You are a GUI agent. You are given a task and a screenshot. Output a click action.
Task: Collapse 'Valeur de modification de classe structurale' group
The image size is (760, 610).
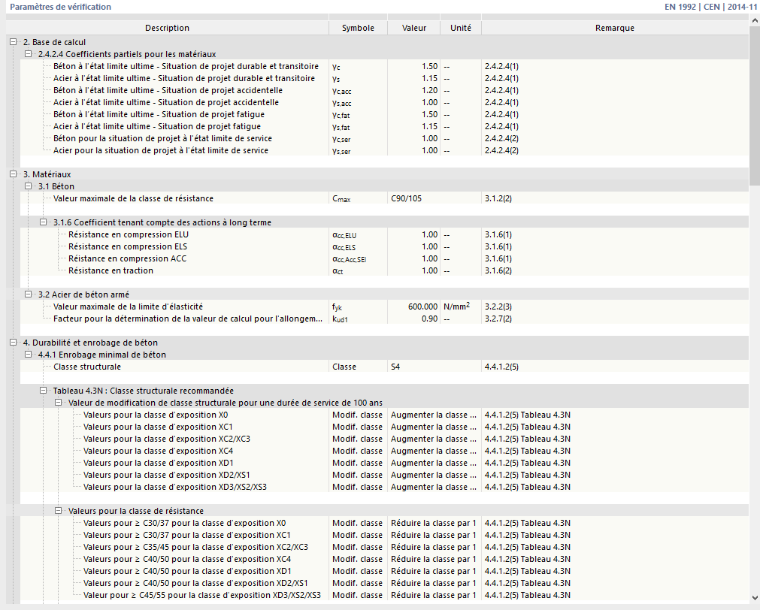click(x=59, y=403)
